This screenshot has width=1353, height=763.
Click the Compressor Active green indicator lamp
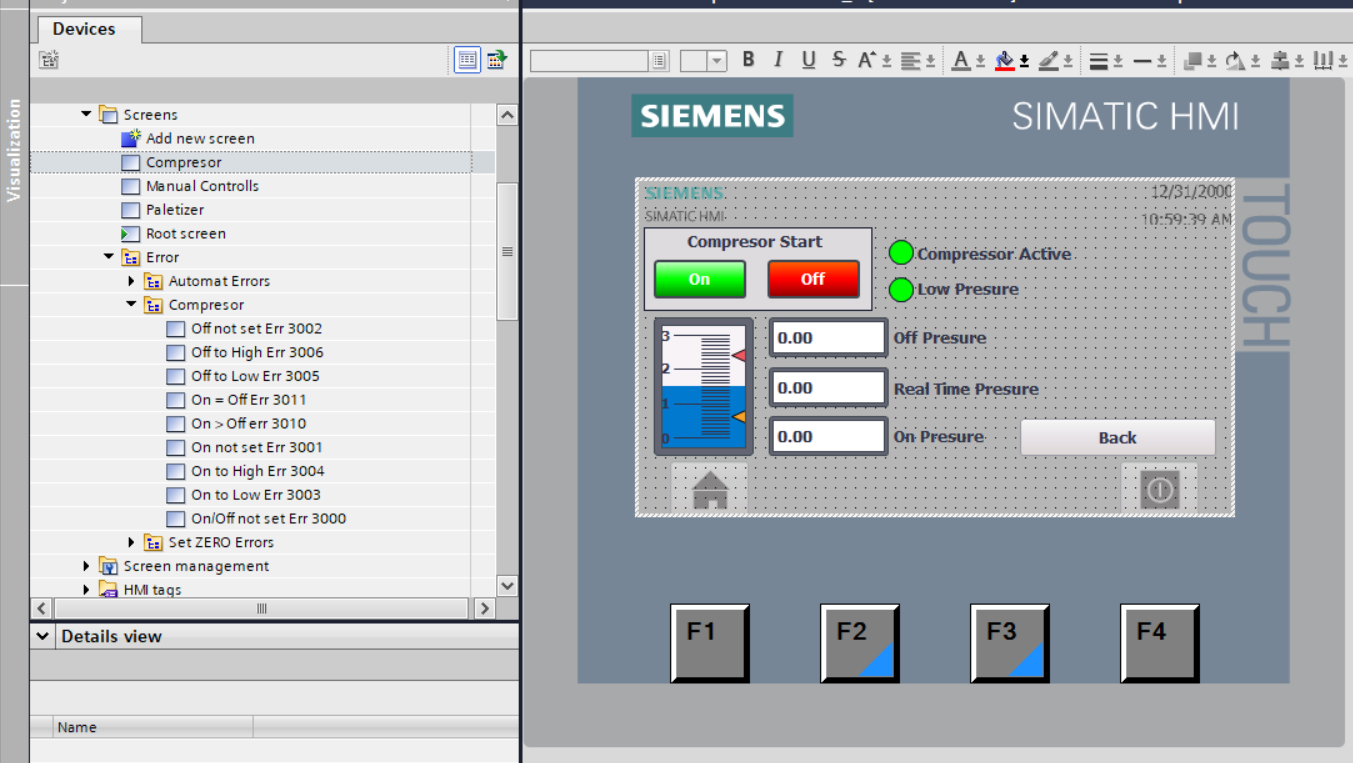point(901,253)
